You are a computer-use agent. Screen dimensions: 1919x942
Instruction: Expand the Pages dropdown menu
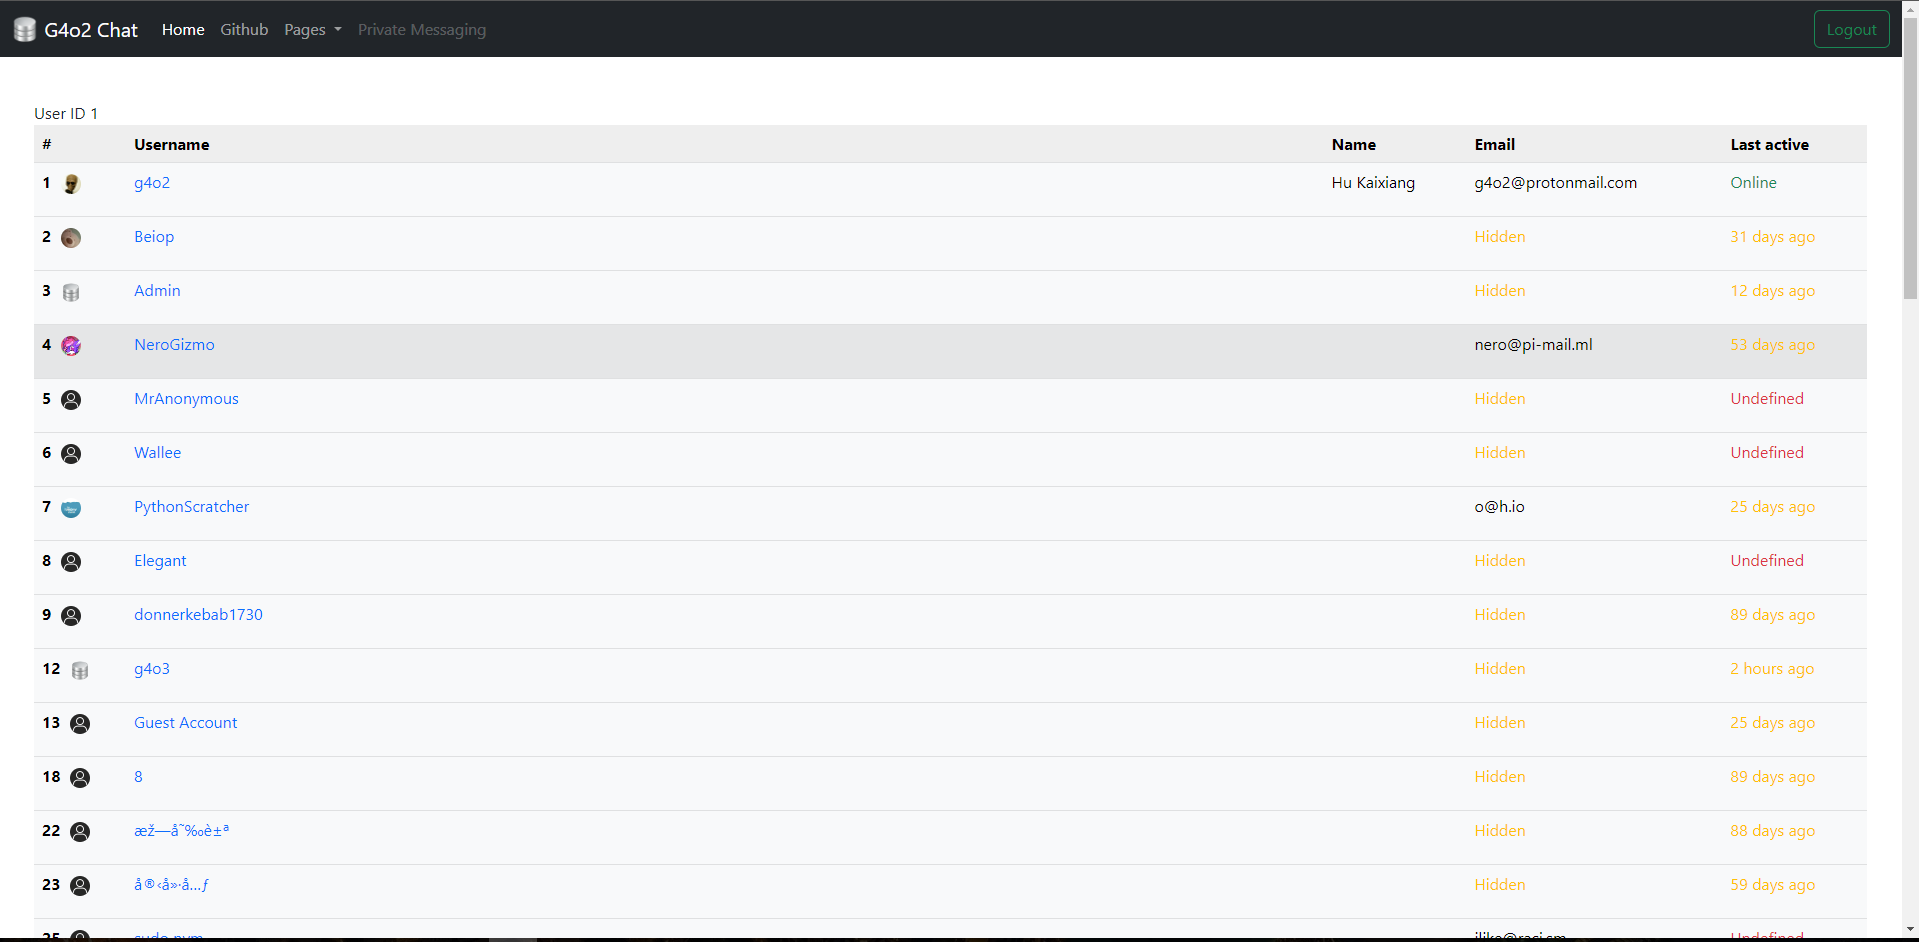click(x=312, y=30)
